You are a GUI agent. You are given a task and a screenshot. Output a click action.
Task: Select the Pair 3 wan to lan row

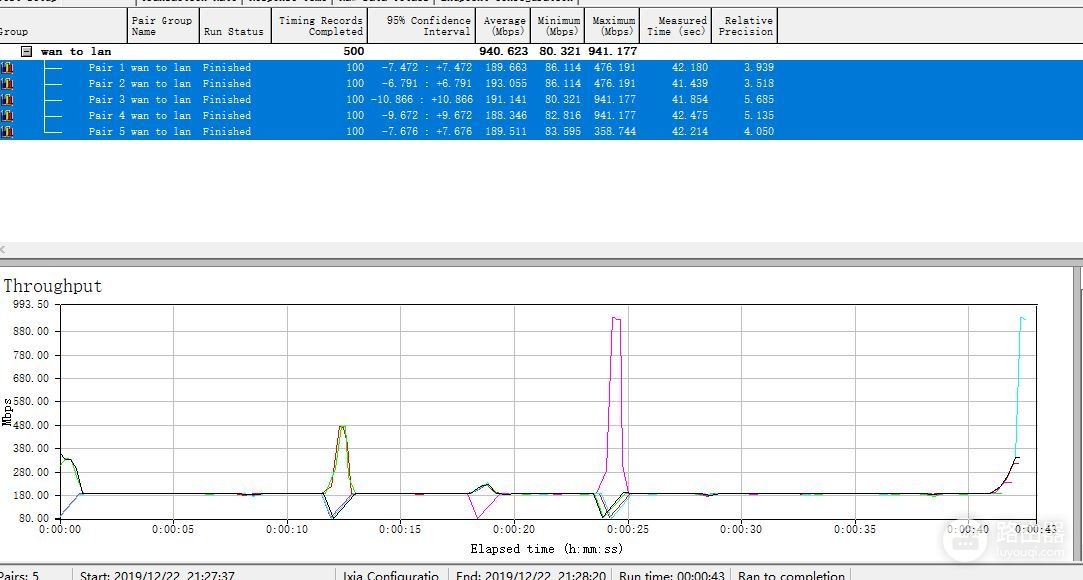tap(389, 99)
